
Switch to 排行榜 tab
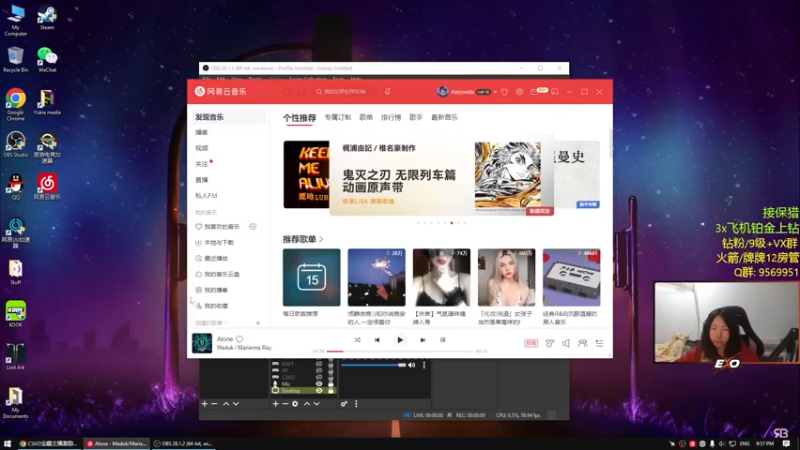[x=391, y=117]
